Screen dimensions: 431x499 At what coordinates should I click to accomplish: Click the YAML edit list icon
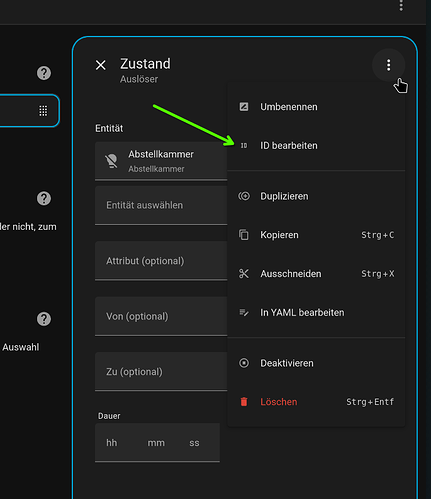point(244,313)
